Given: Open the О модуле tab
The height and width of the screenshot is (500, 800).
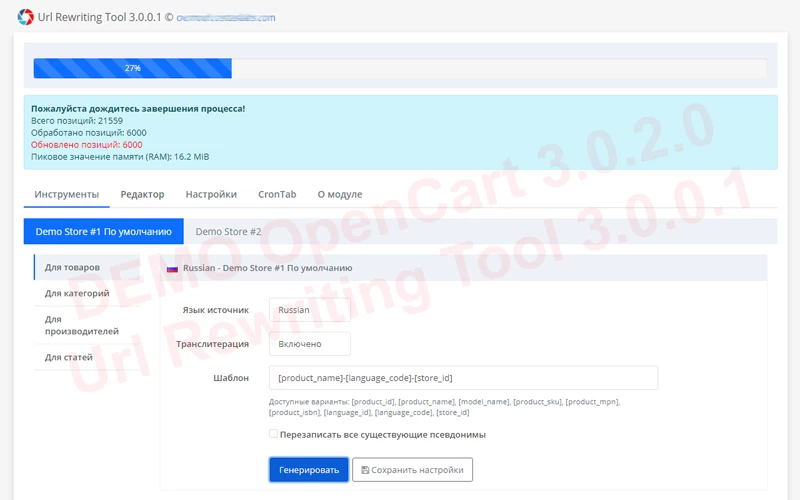Looking at the screenshot, I should tap(340, 194).
